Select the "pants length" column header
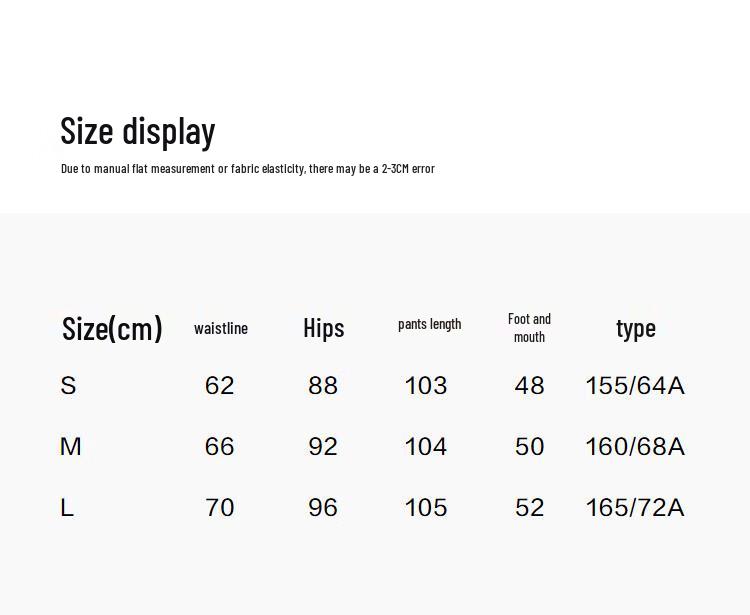The image size is (750, 615). [429, 324]
